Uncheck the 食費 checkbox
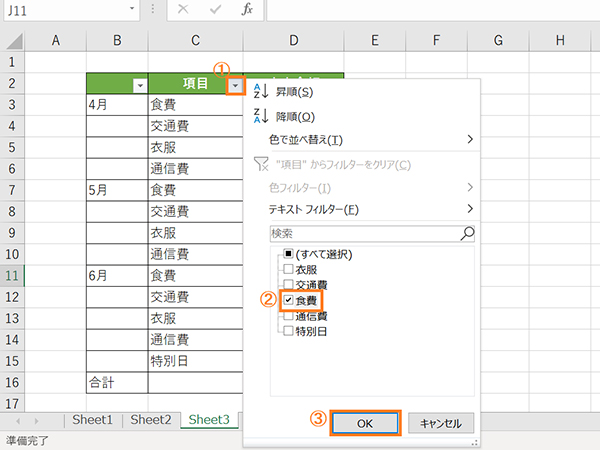The height and width of the screenshot is (450, 600). (x=289, y=300)
